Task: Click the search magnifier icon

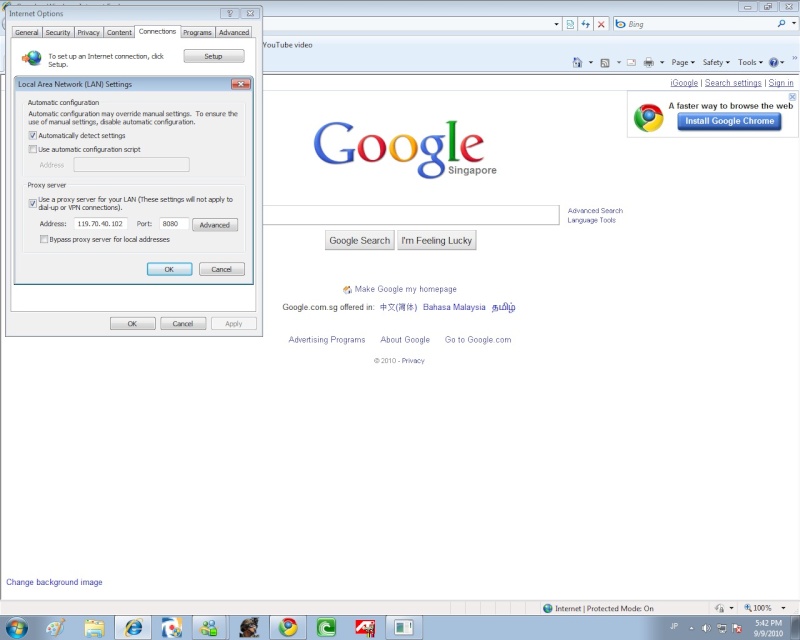Action: click(x=781, y=23)
